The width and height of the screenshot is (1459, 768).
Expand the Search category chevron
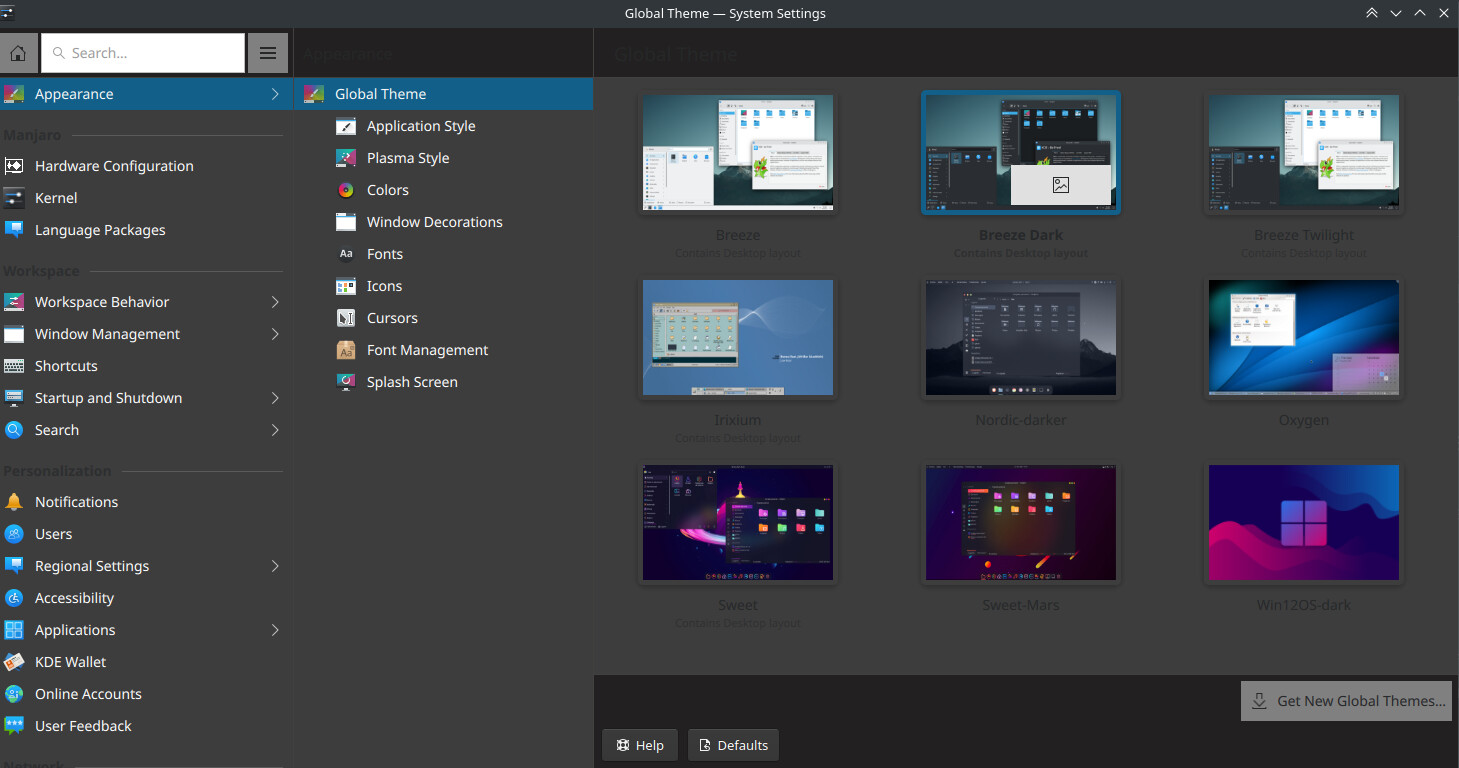tap(275, 430)
